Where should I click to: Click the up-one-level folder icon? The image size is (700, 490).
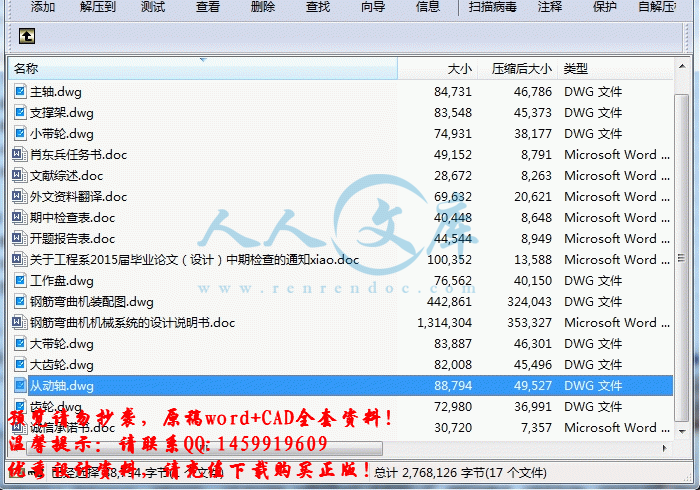coord(27,36)
